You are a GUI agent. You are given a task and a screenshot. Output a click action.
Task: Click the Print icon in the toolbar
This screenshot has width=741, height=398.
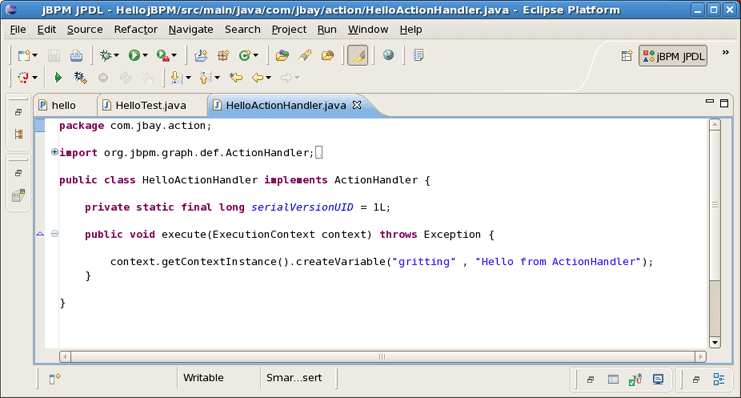[76, 56]
